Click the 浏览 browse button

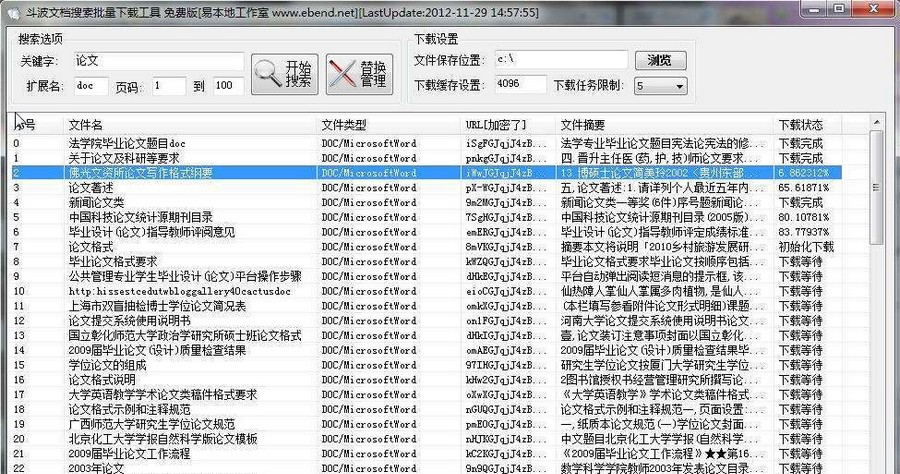[661, 60]
